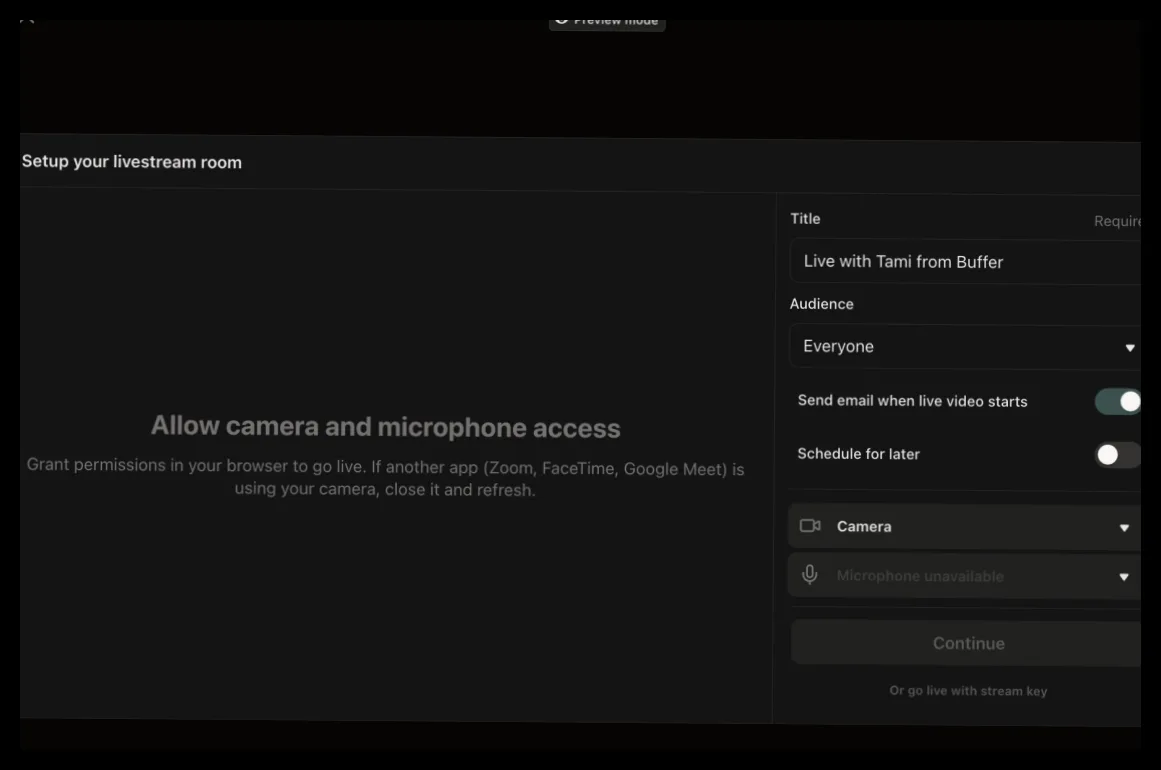
Task: Click the Grant permissions in your browser text
Action: click(x=385, y=478)
